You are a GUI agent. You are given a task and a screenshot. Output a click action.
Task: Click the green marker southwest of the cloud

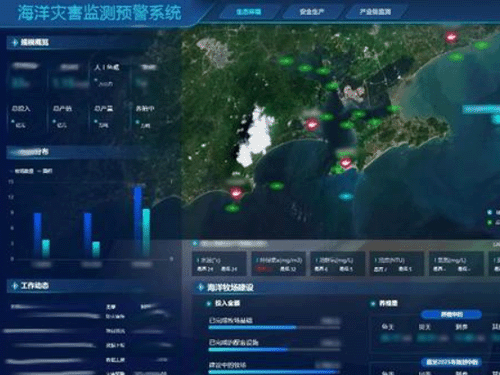pos(232,209)
